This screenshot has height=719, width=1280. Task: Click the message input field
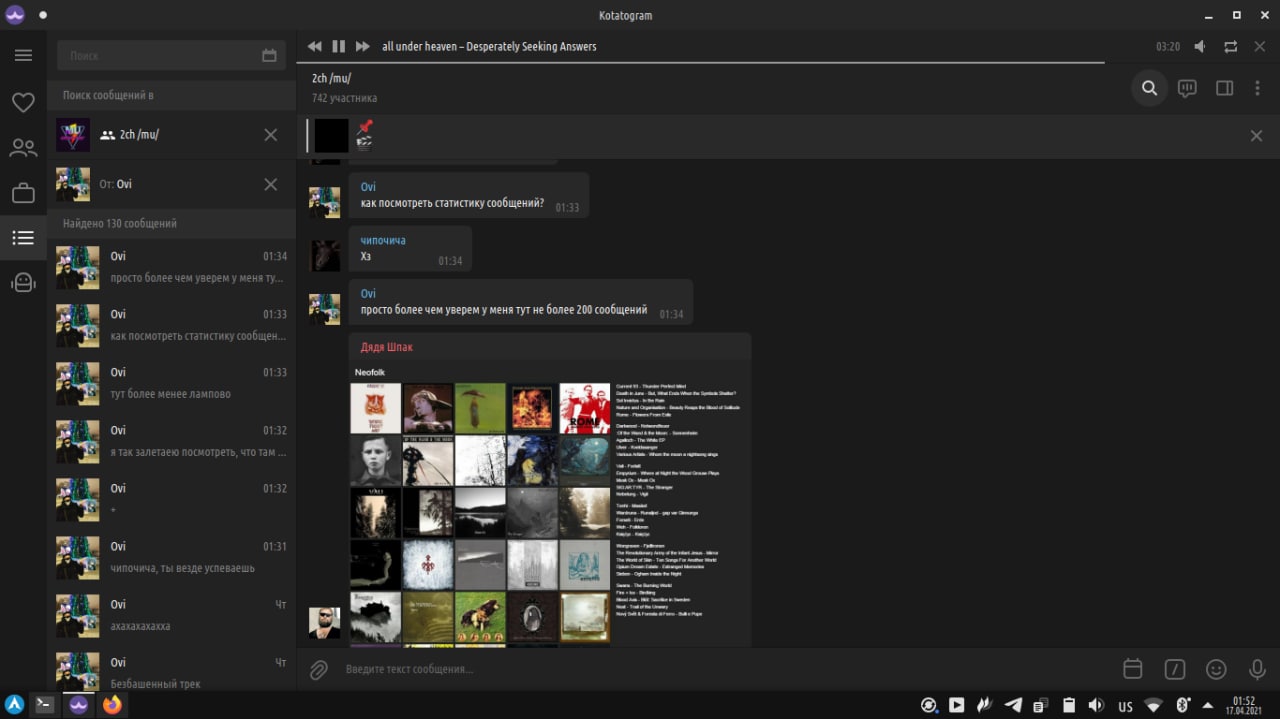(x=725, y=669)
